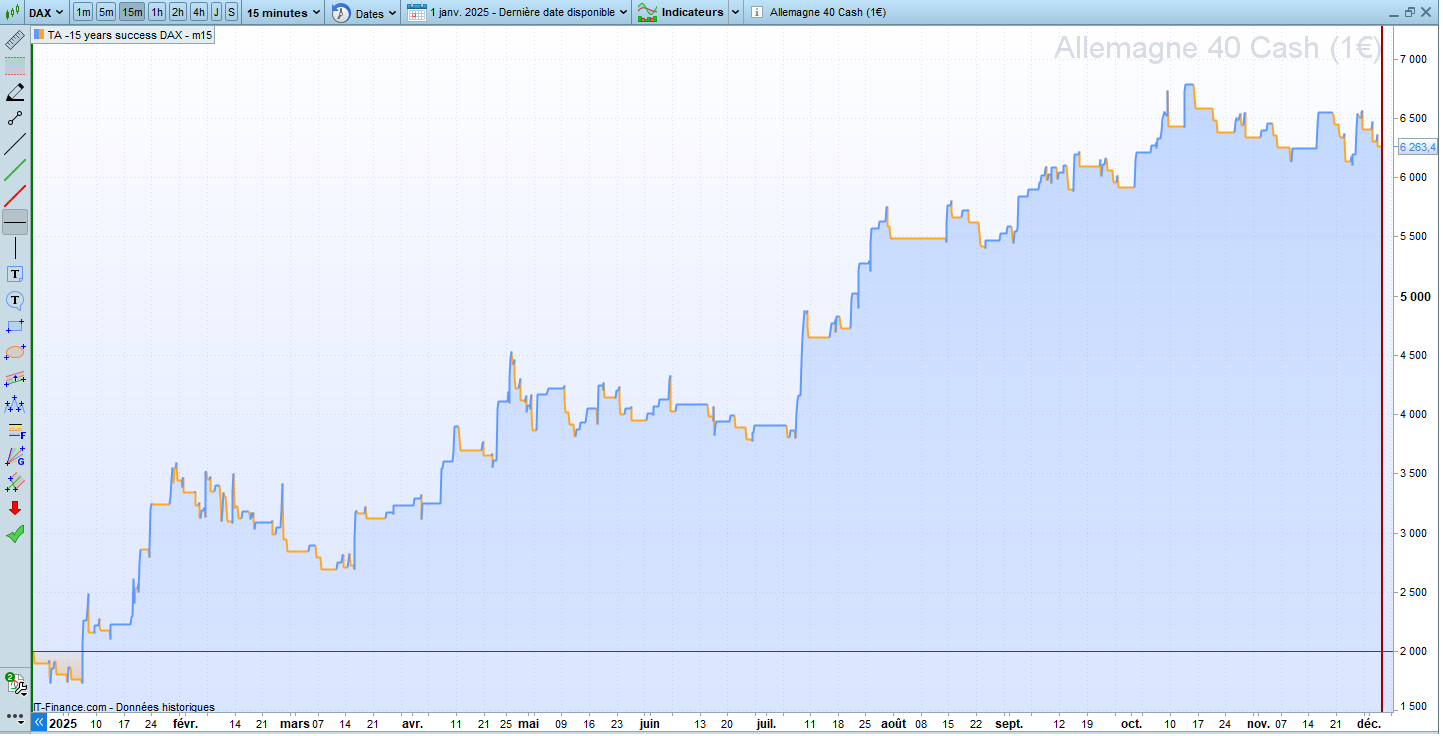Select the vertical line drawing tool

[15, 248]
